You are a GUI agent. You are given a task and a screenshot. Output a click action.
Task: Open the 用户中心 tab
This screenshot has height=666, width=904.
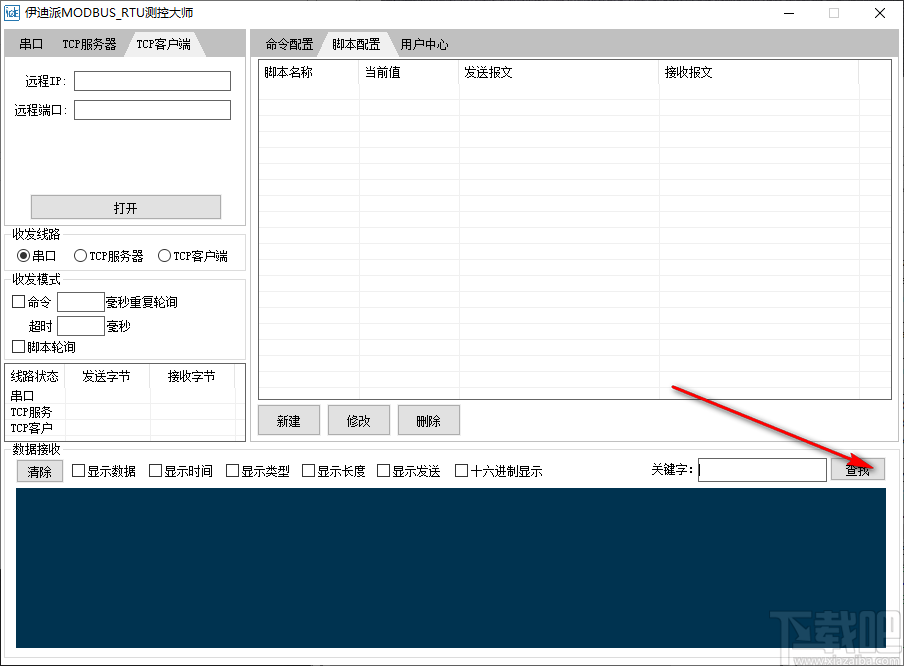click(x=423, y=43)
